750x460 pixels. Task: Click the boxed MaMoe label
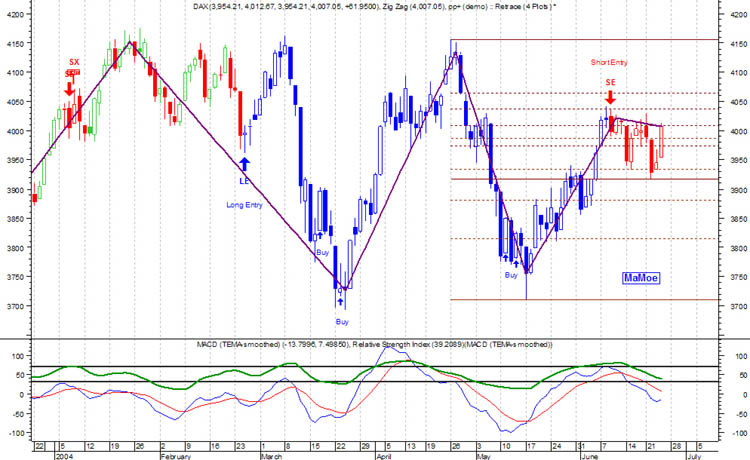point(641,278)
